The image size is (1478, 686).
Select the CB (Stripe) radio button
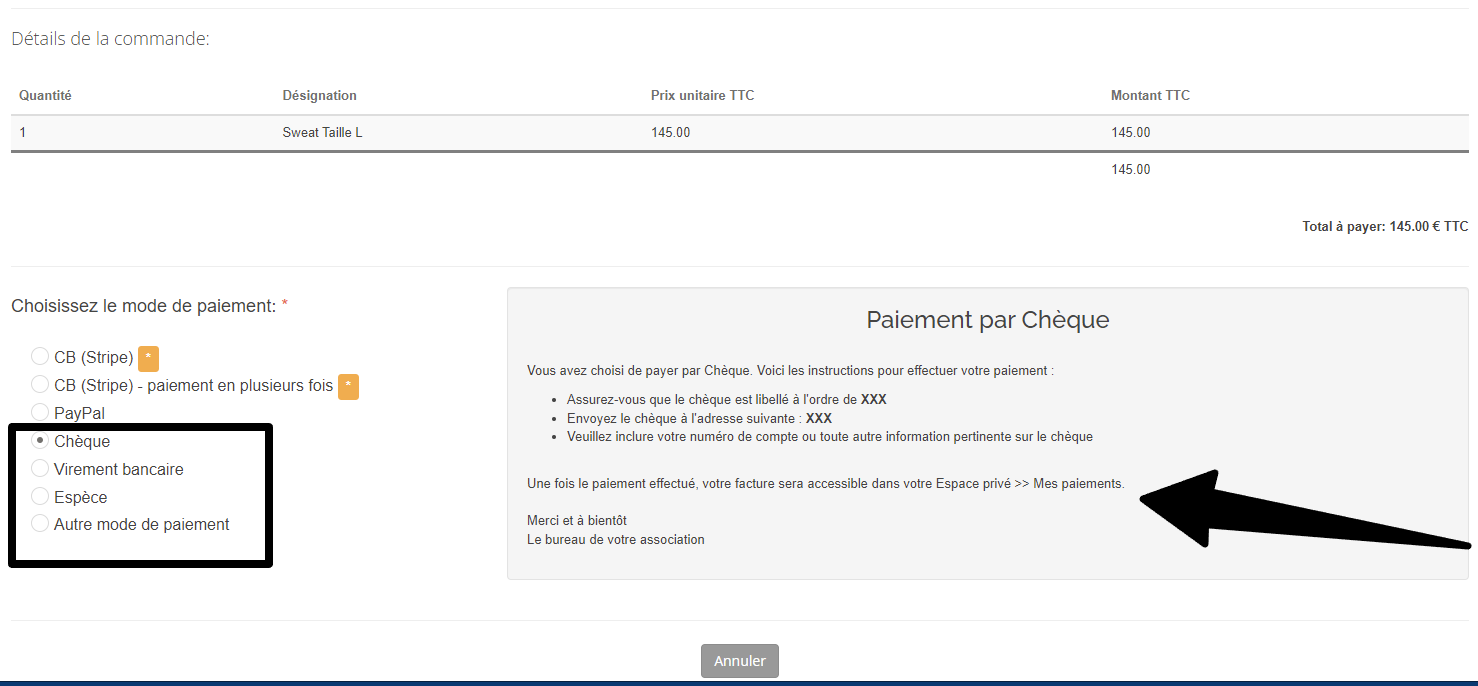(40, 357)
